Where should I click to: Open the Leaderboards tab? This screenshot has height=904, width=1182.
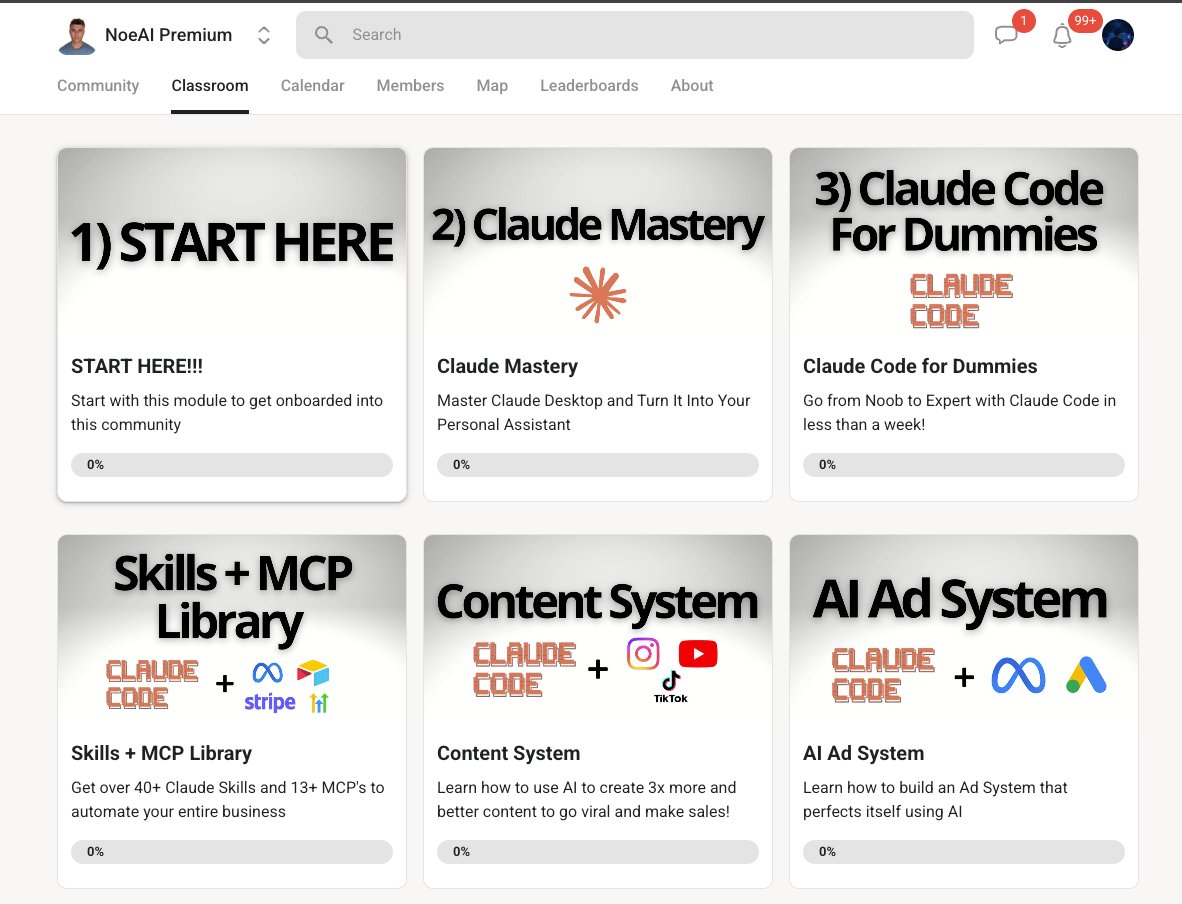tap(589, 86)
